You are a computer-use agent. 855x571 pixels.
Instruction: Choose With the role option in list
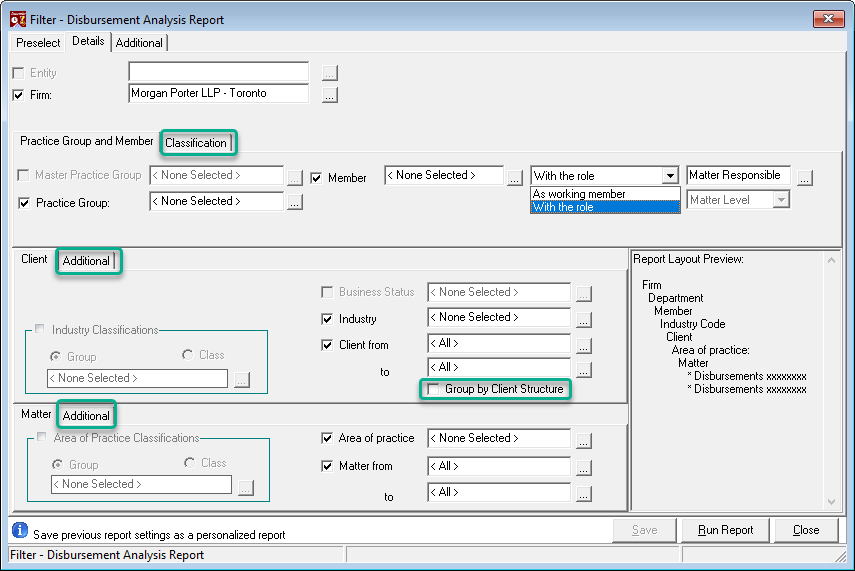pyautogui.click(x=605, y=207)
